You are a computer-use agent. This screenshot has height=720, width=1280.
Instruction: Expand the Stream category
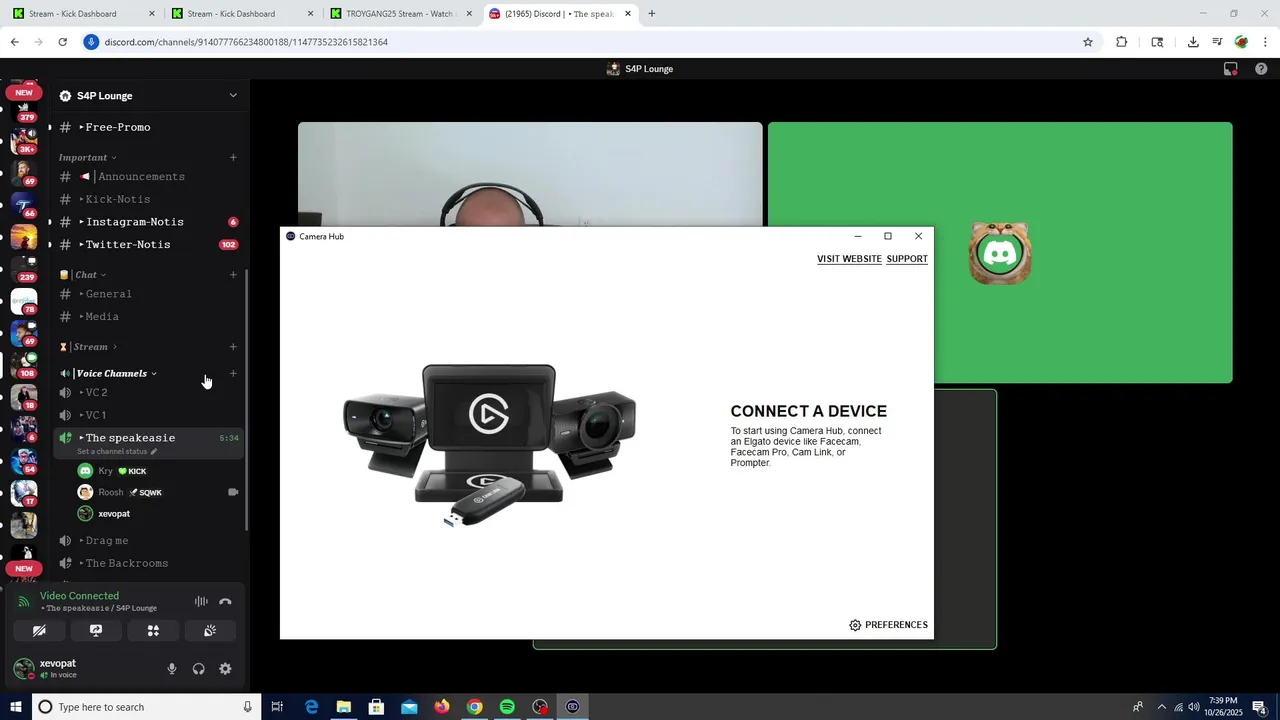click(89, 347)
